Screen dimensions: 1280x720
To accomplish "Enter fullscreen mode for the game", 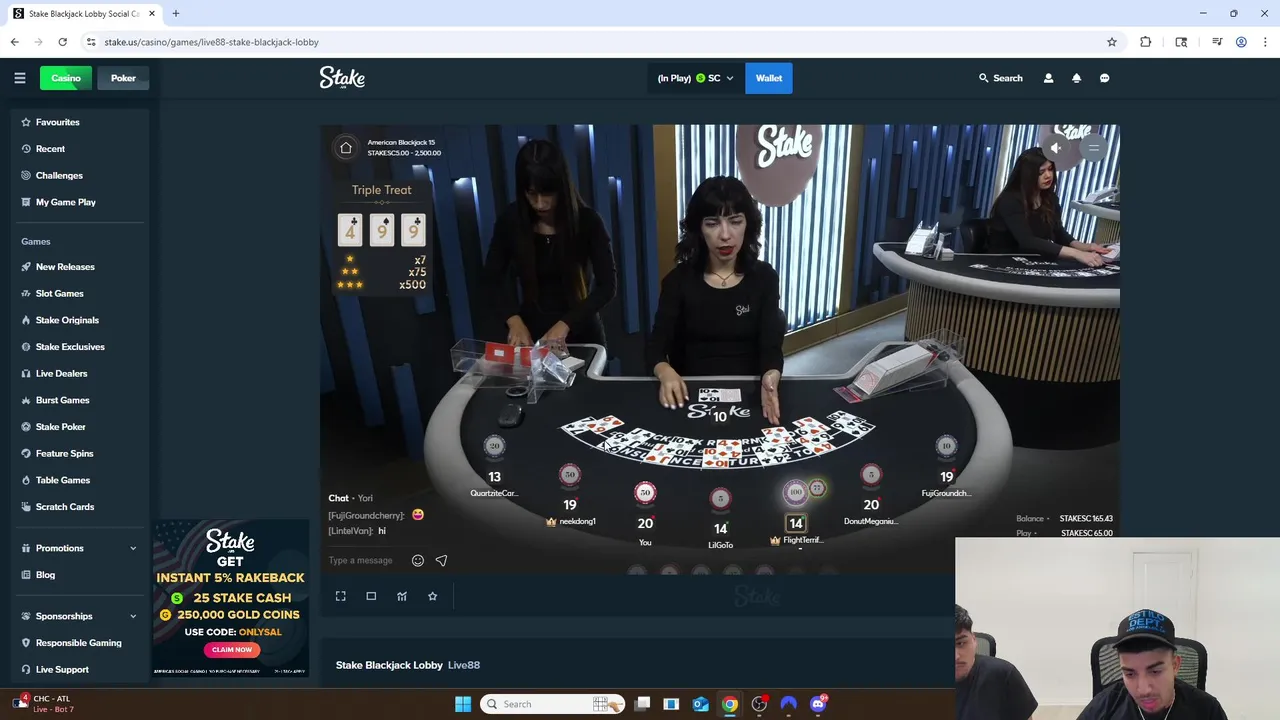I will 341,596.
